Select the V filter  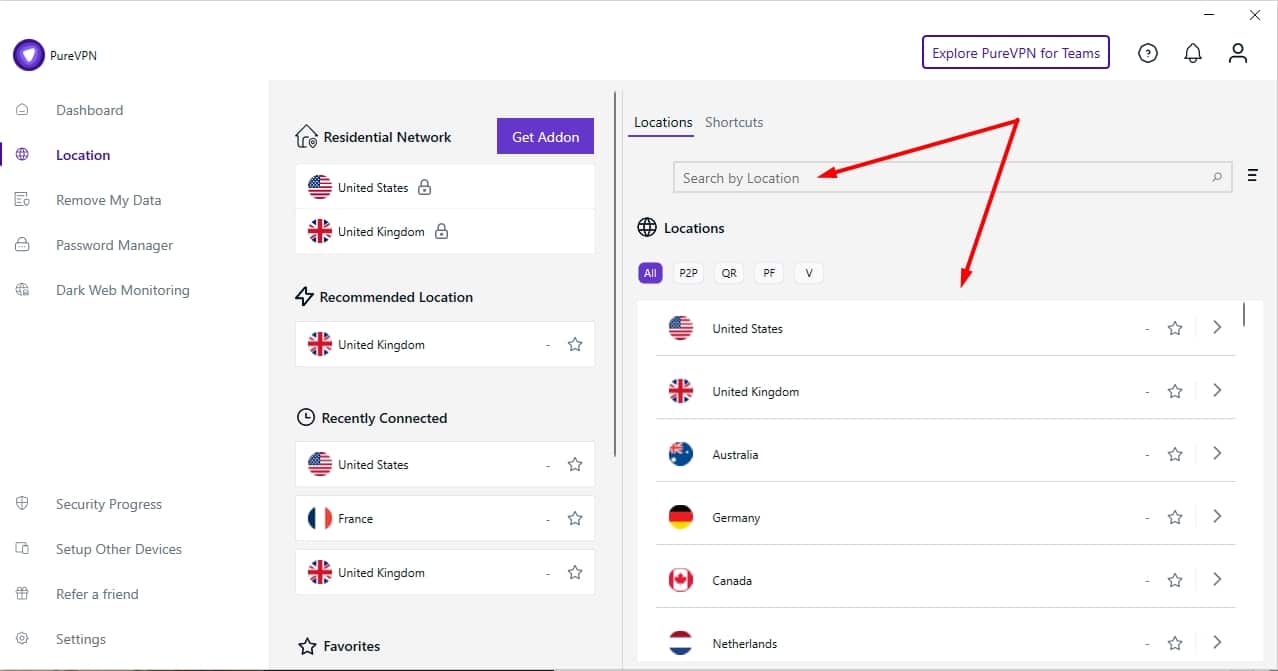[x=808, y=273]
